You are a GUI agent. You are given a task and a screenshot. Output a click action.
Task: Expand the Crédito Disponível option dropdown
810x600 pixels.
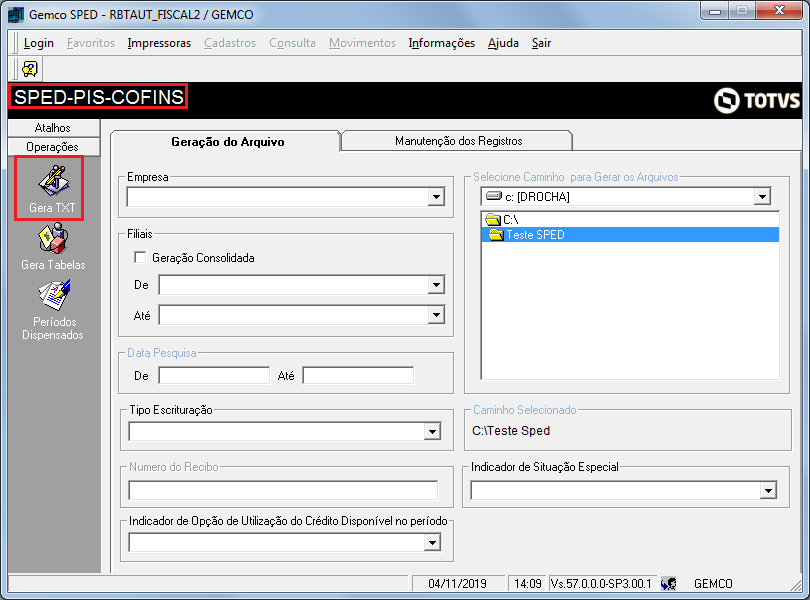tap(432, 543)
